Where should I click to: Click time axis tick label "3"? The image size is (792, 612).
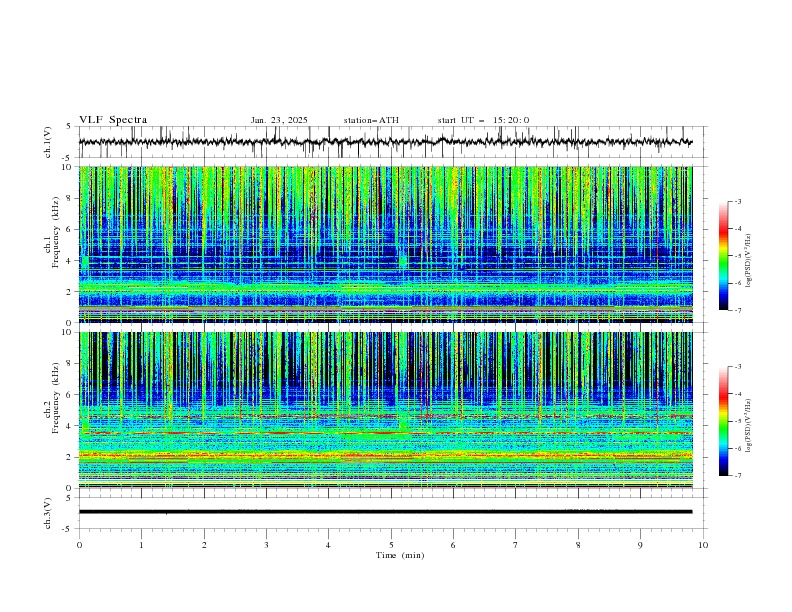pos(266,545)
